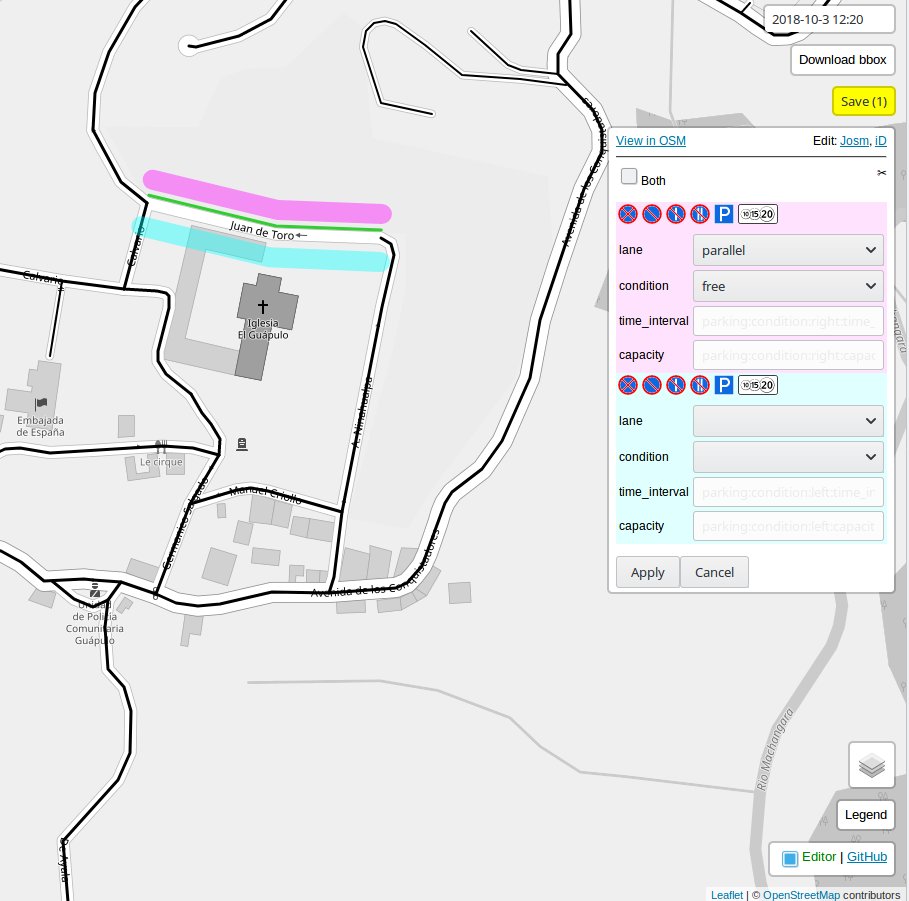Open the lane dropdown showing parallel
Screen dimensions: 909x901
[788, 250]
